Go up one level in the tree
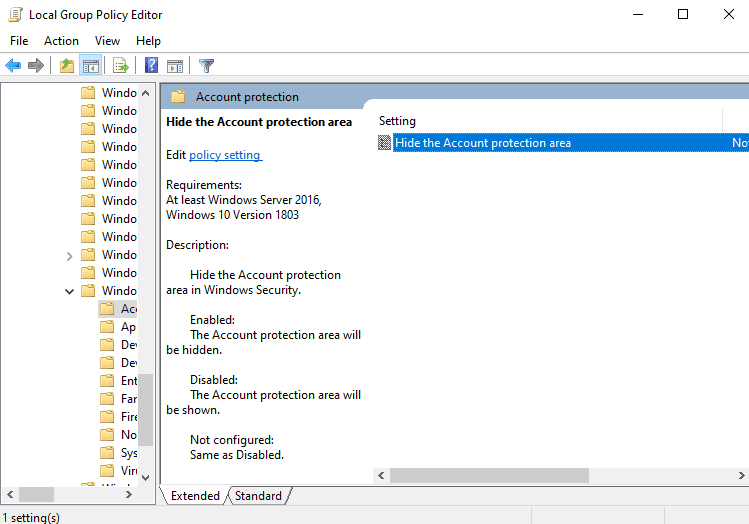The height and width of the screenshot is (524, 749). coord(67,65)
